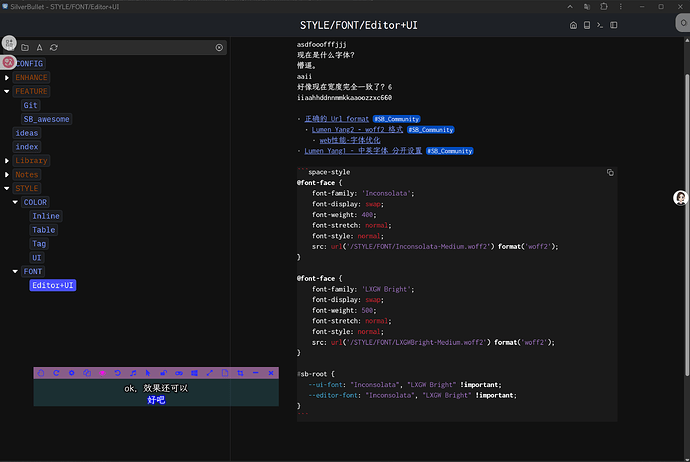Open the command palette terminal icon
This screenshot has height=462, width=690.
pos(599,25)
